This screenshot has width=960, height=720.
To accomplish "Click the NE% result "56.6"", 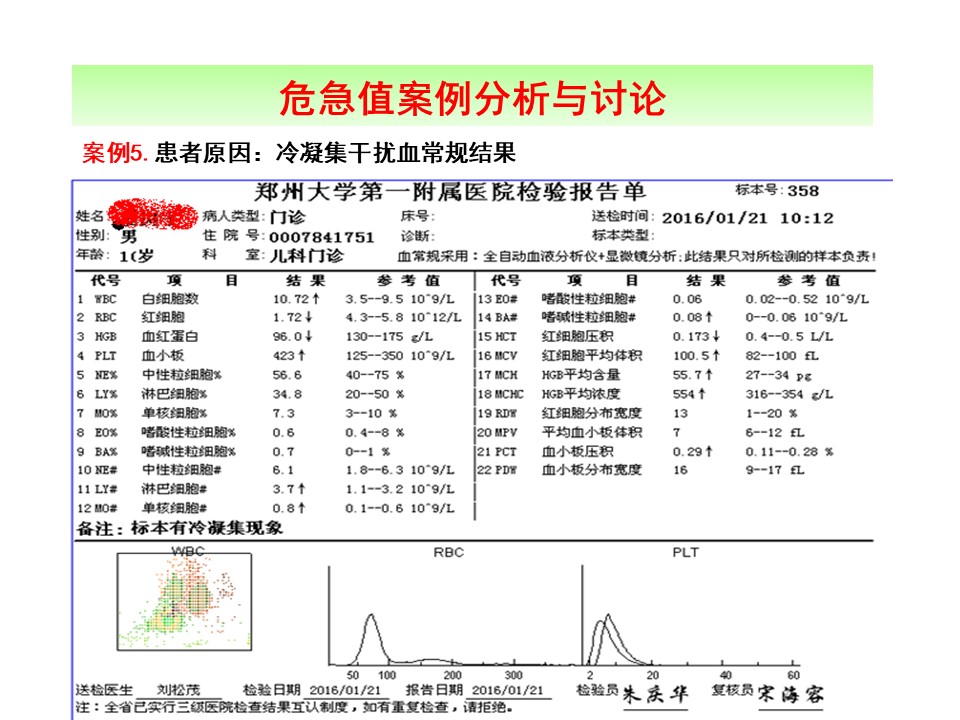I will coord(287,375).
